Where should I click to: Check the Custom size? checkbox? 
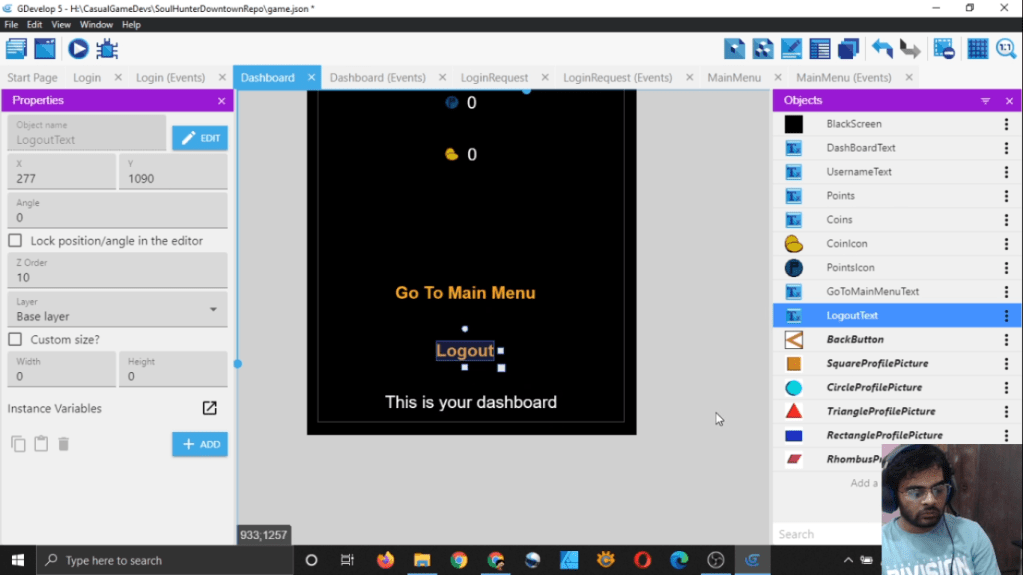coord(15,340)
